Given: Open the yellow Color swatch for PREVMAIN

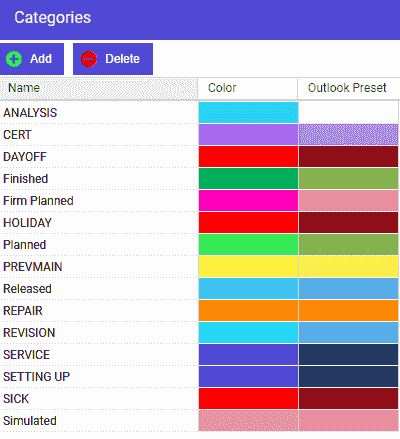Looking at the screenshot, I should point(248,267).
